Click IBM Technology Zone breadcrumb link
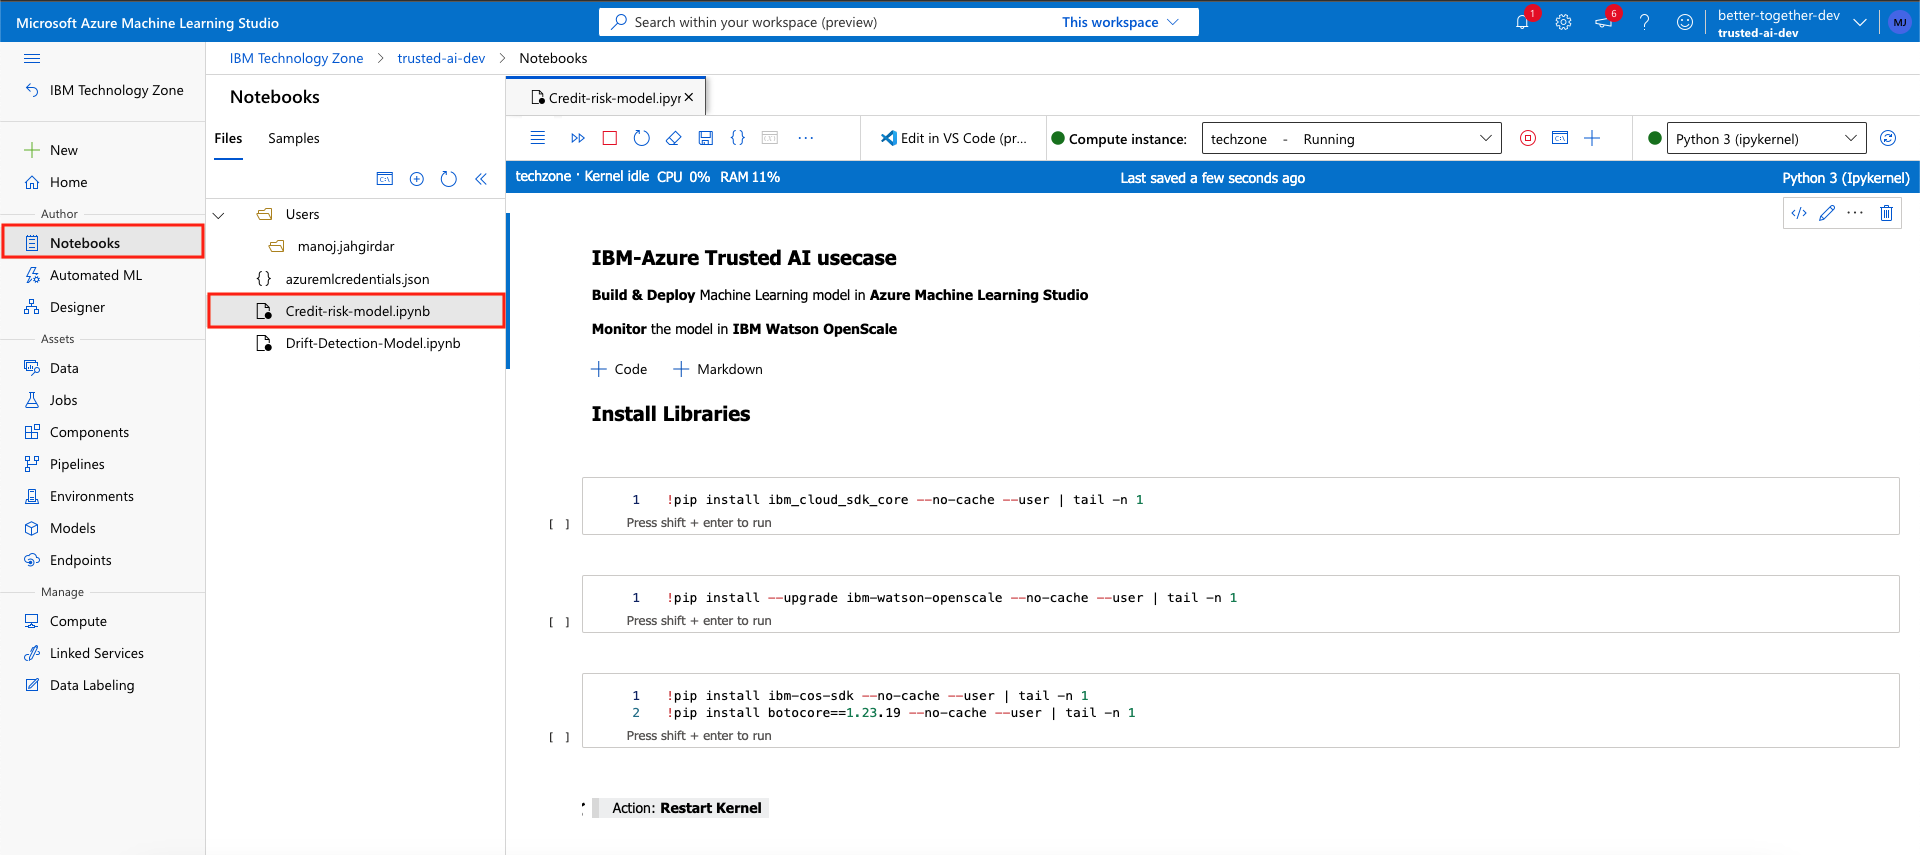The width and height of the screenshot is (1920, 855). tap(297, 58)
